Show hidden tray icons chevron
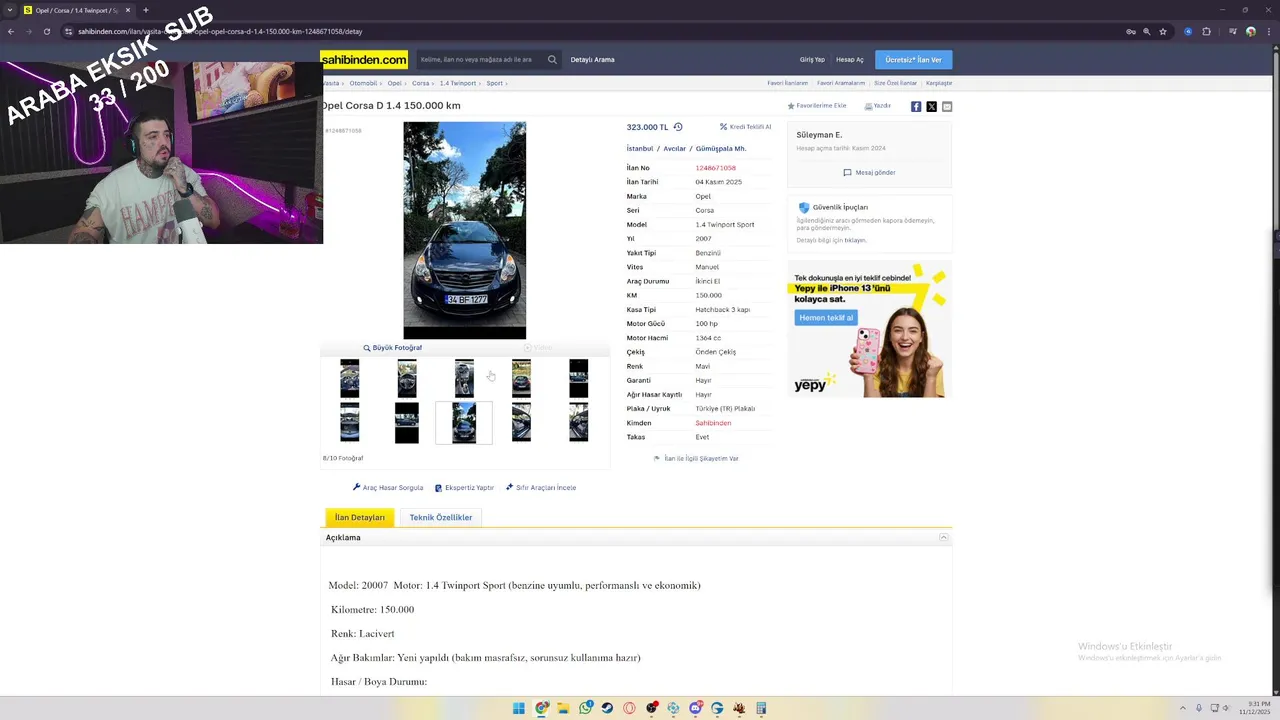The image size is (1280, 720). pyautogui.click(x=1183, y=708)
